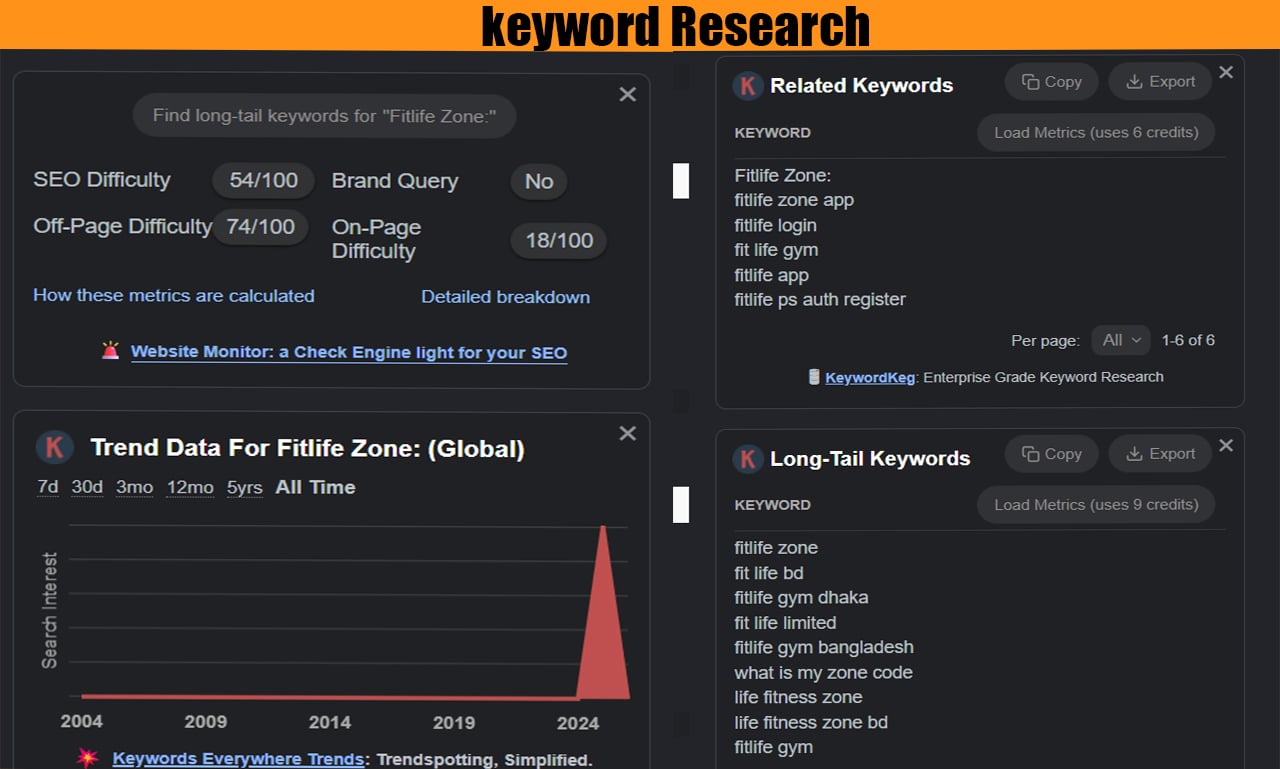Select long-tail keyword 'fitlife gym bangladesh'
Viewport: 1280px width, 769px height.
pos(824,648)
